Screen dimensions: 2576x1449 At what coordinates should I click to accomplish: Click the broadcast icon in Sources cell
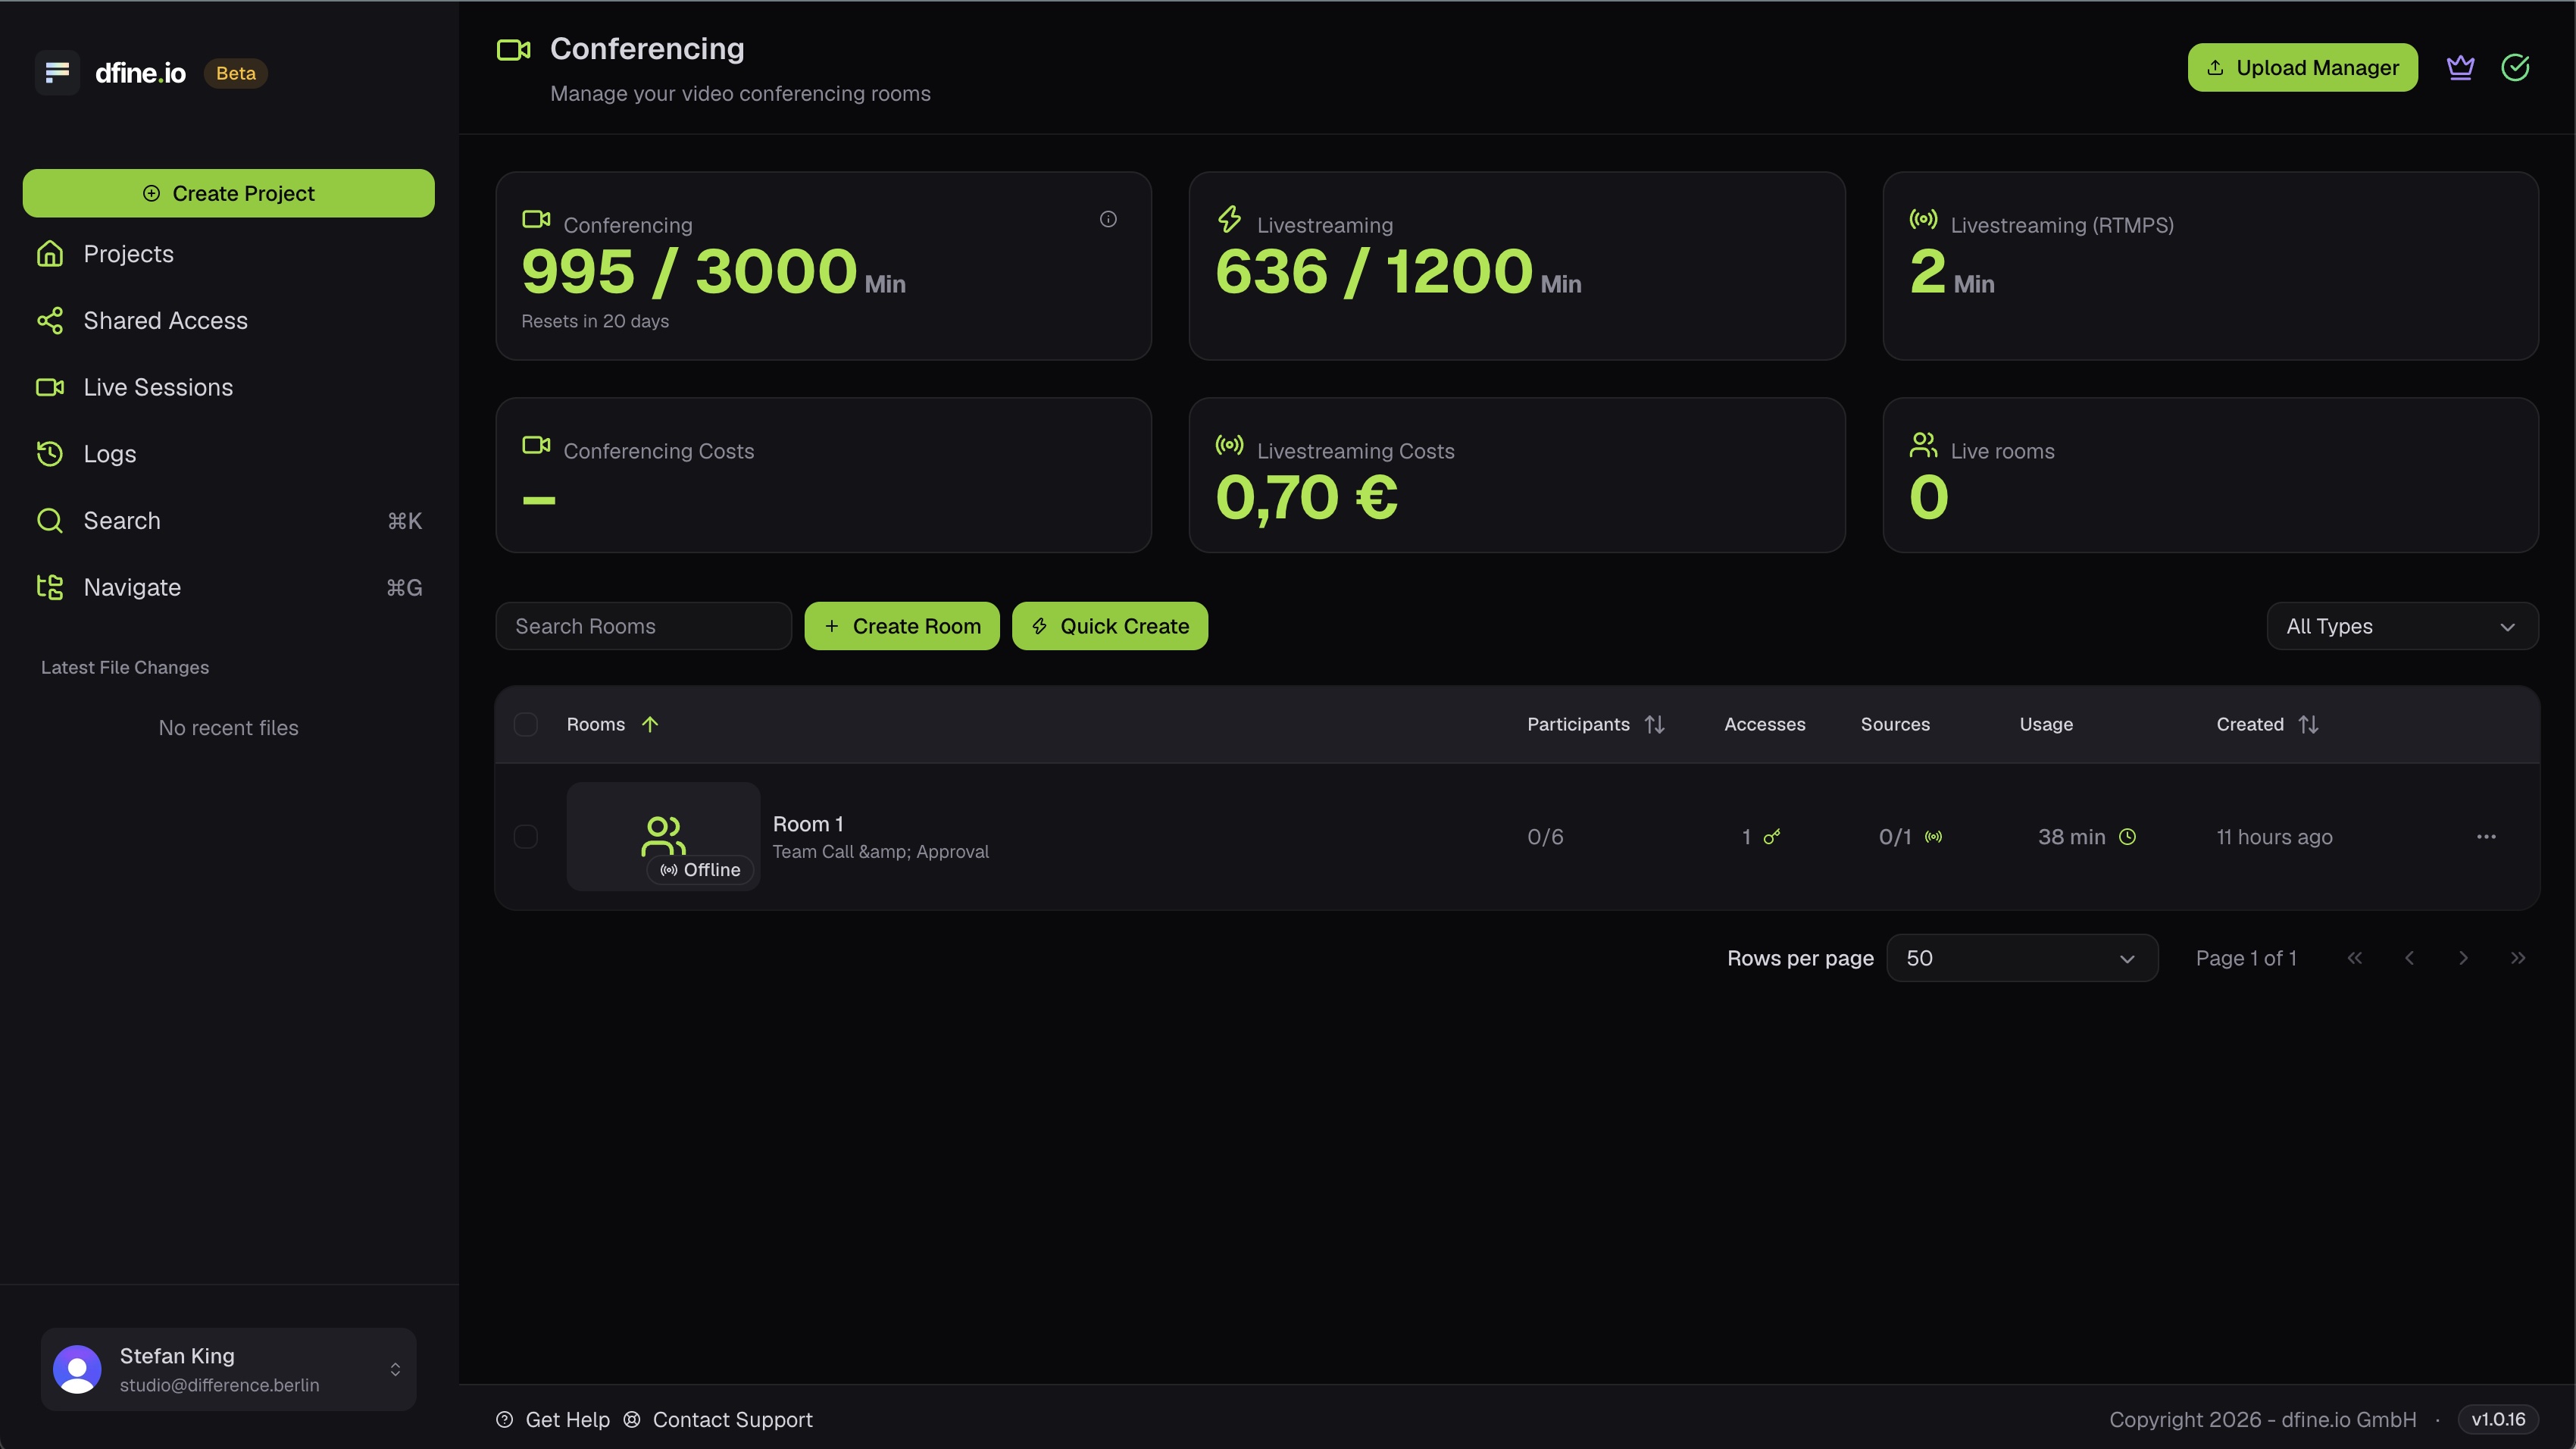point(1933,836)
